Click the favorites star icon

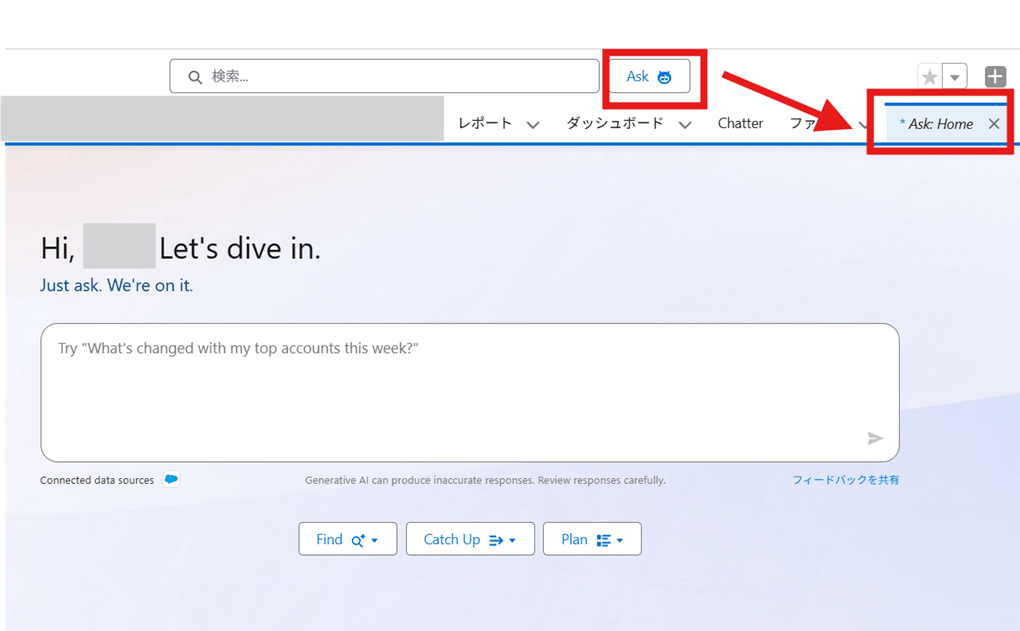tap(930, 77)
